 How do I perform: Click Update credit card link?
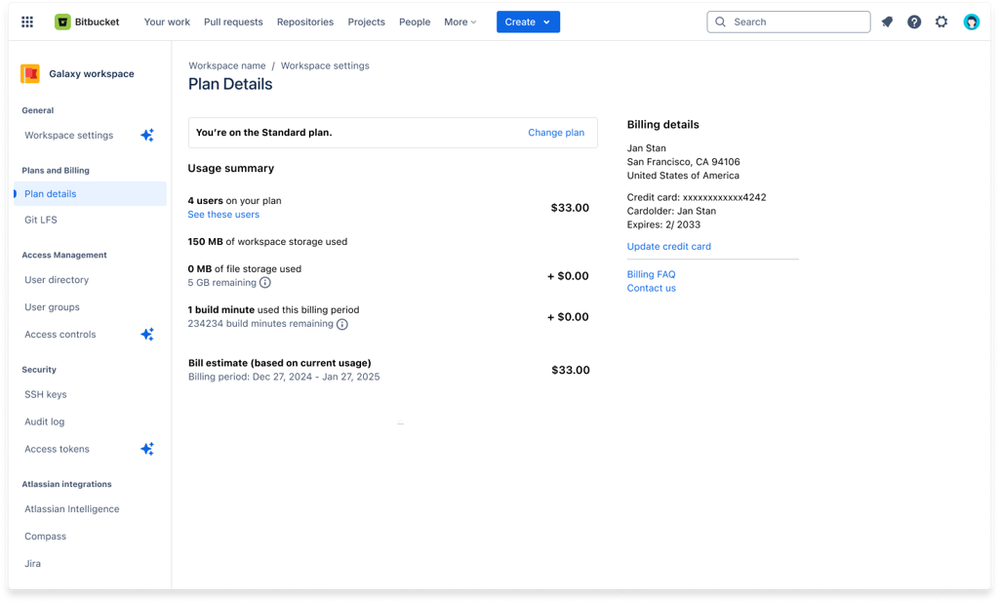[x=669, y=246]
